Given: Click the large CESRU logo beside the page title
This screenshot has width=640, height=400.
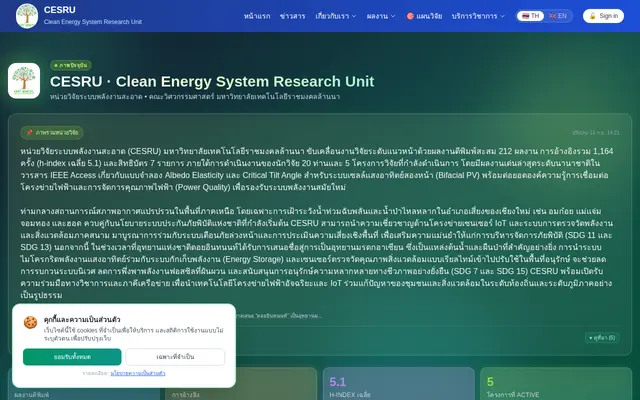Looking at the screenshot, I should tap(24, 81).
